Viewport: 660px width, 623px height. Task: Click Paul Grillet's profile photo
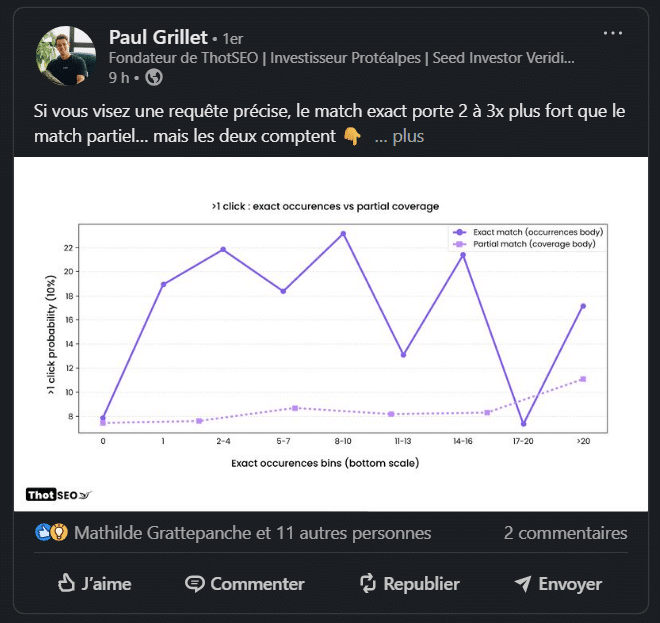coord(66,56)
